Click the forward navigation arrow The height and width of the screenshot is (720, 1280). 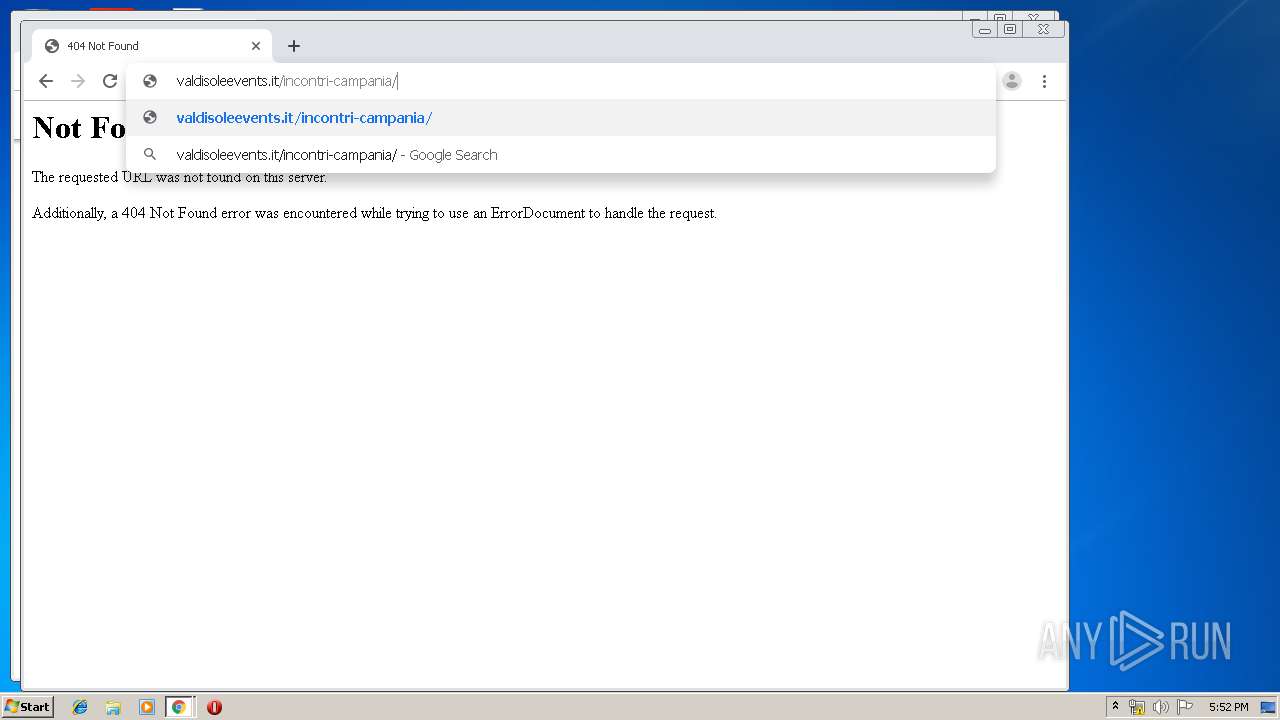78,81
